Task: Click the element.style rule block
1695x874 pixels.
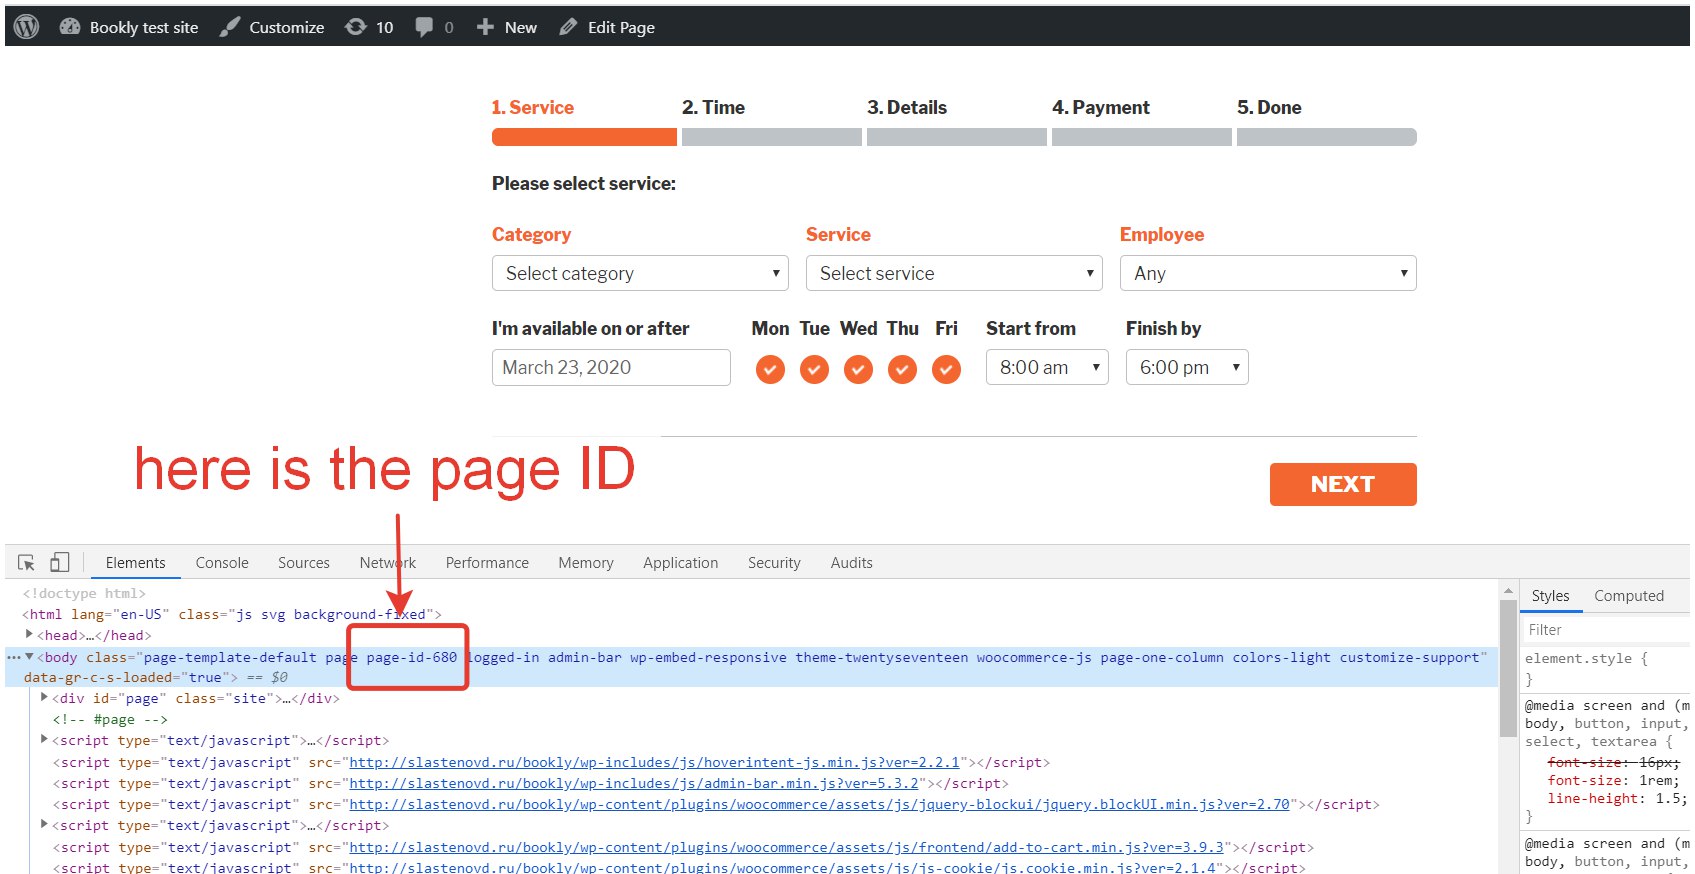Action: pyautogui.click(x=1606, y=668)
